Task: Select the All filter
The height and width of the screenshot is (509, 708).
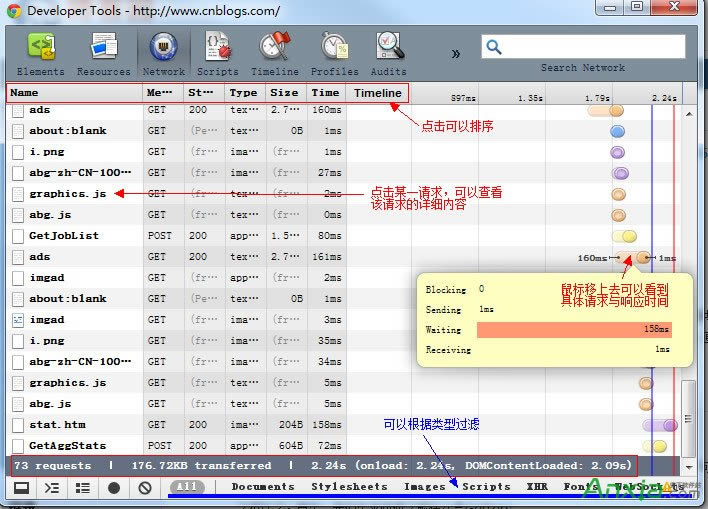Action: [x=187, y=487]
